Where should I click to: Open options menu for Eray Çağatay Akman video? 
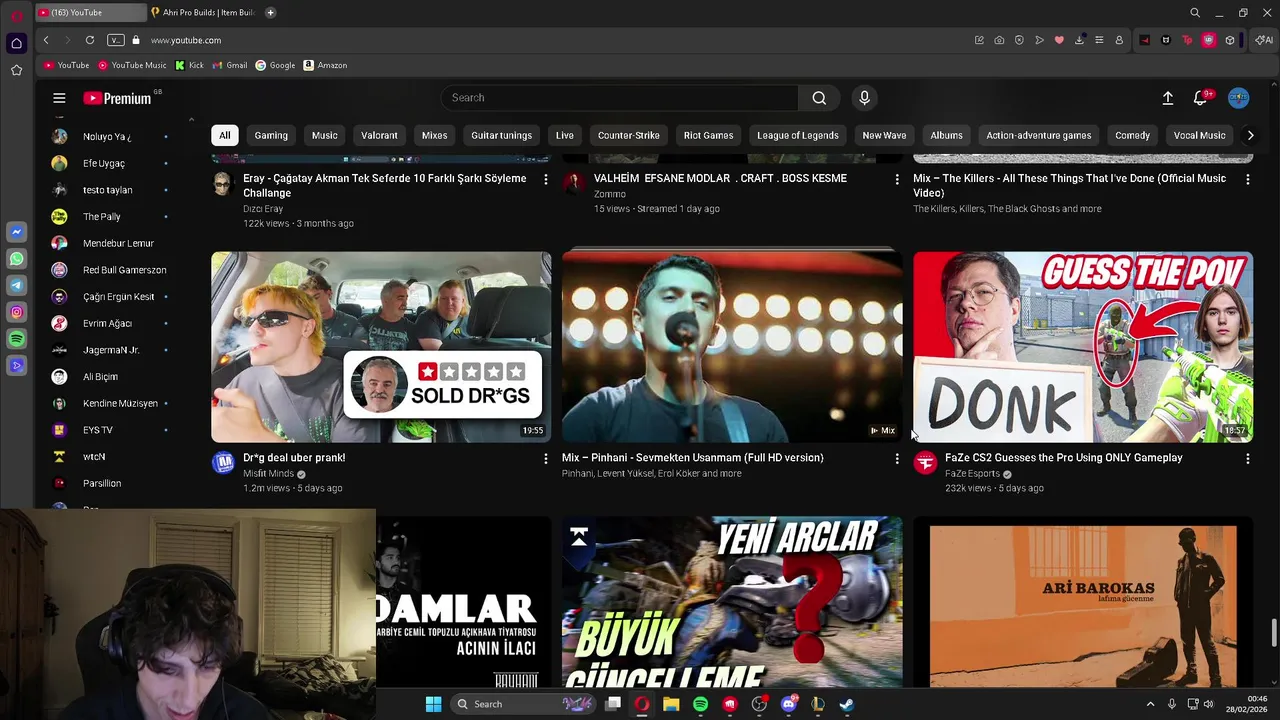pyautogui.click(x=545, y=179)
